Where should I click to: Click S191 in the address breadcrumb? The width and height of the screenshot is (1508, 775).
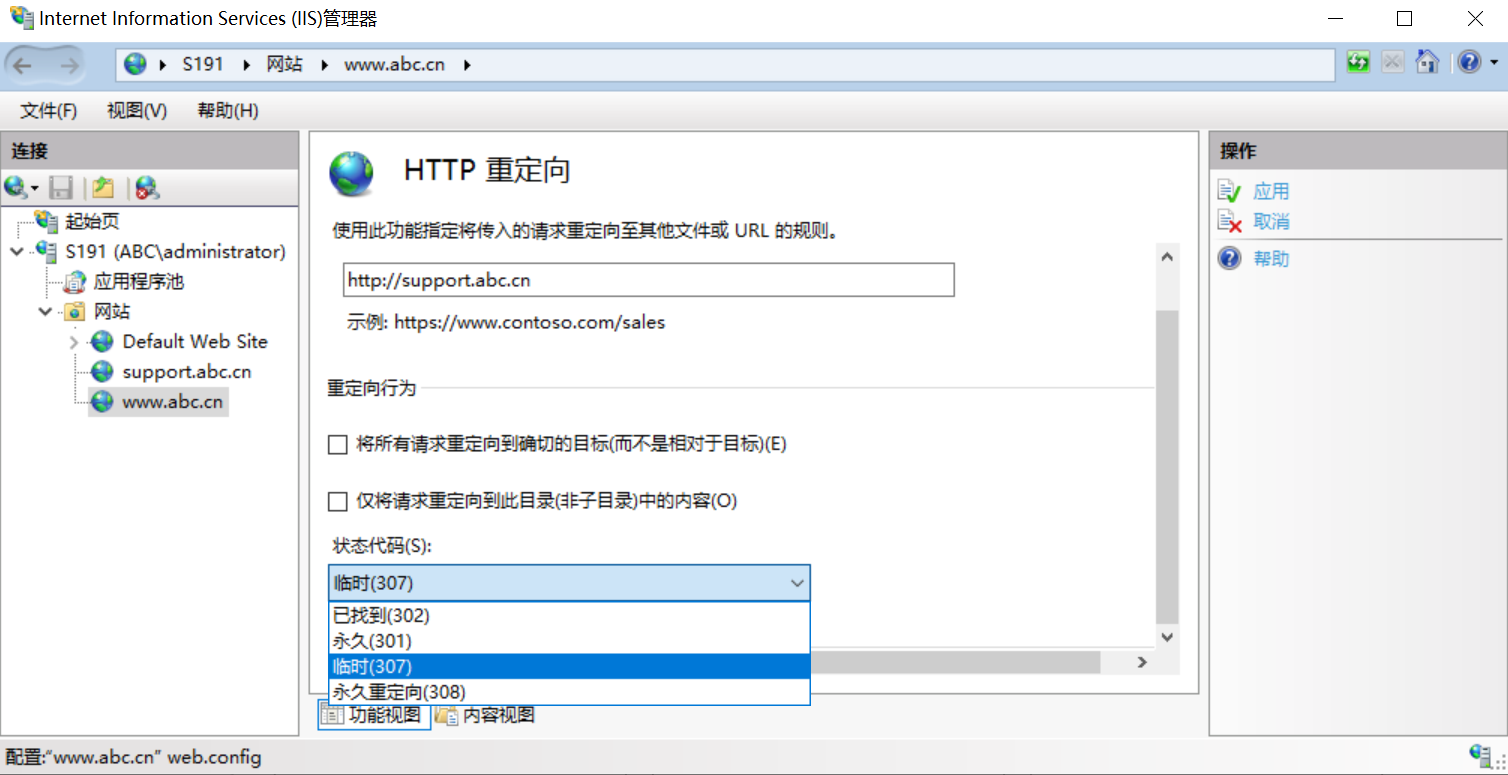[x=203, y=64]
